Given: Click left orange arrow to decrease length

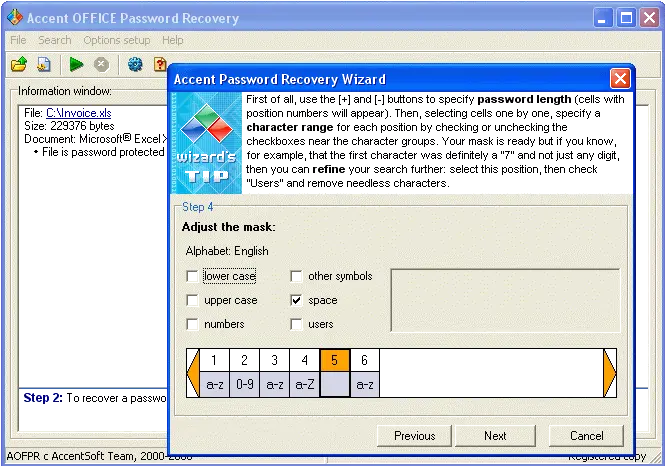Looking at the screenshot, I should point(193,373).
